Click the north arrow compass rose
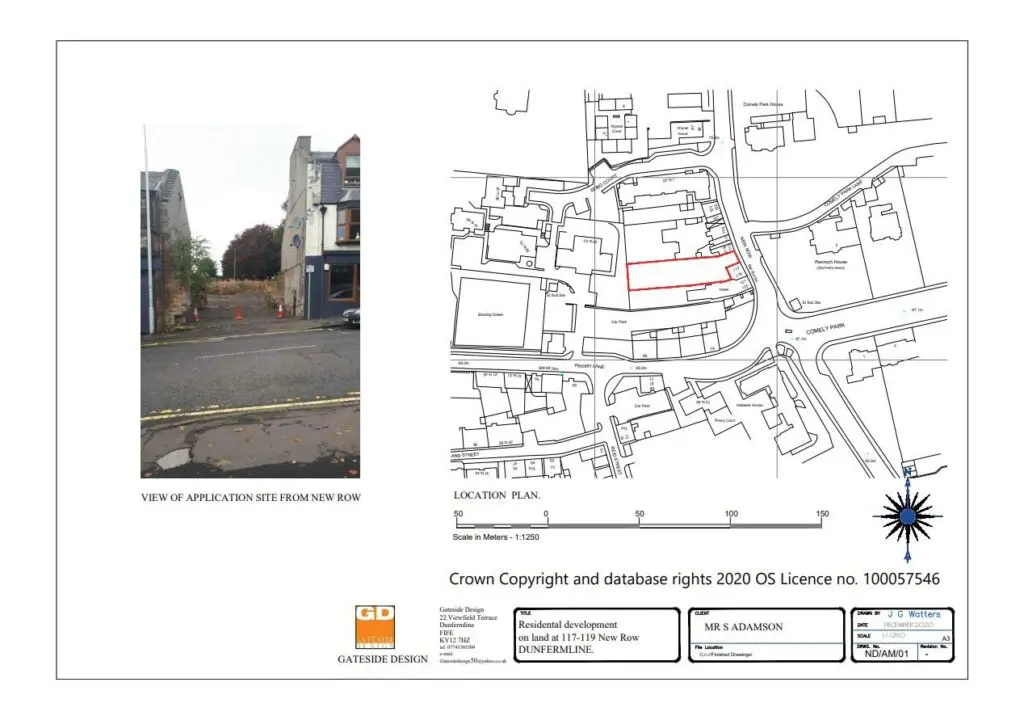Viewport: 1024px width, 720px height. (907, 516)
